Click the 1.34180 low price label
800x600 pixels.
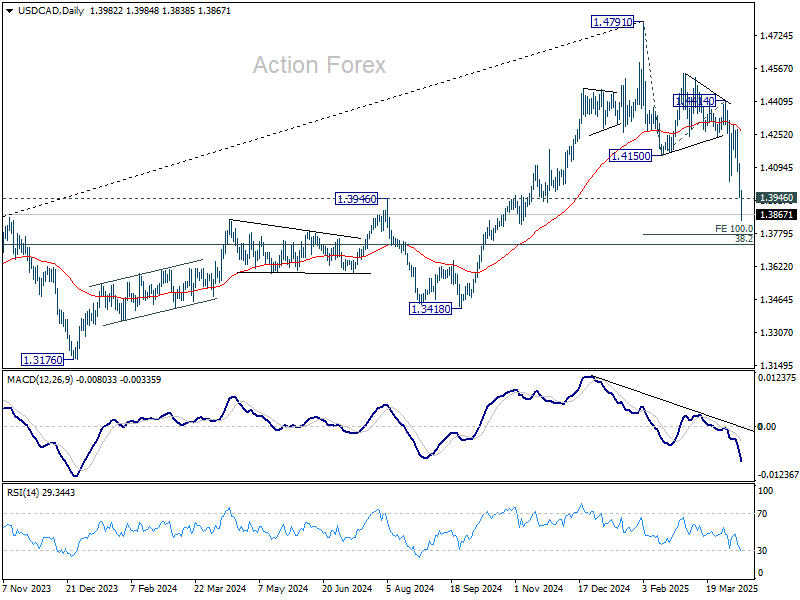point(431,309)
